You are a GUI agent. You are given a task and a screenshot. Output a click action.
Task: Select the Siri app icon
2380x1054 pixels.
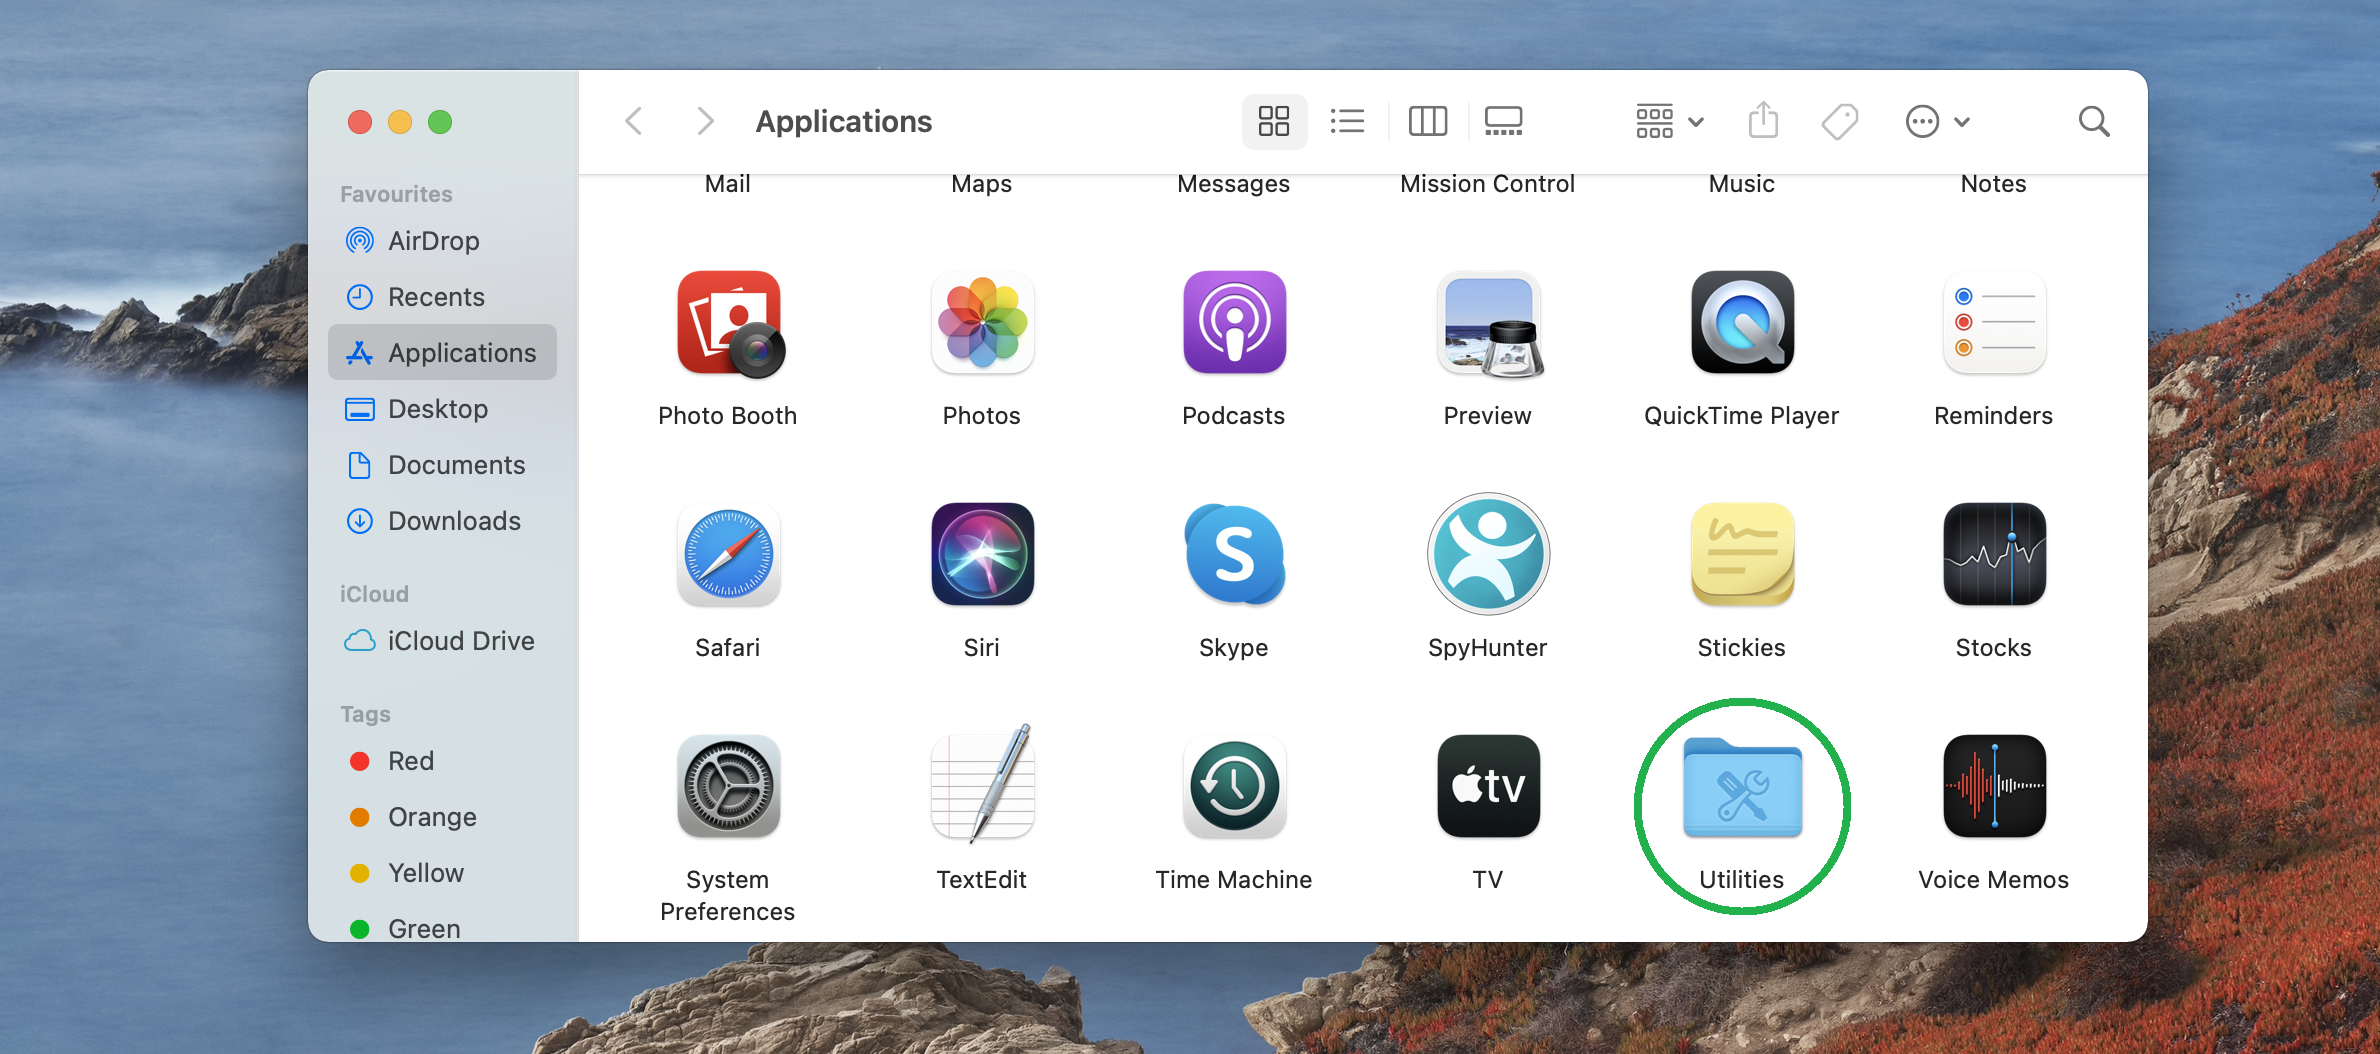tap(982, 554)
